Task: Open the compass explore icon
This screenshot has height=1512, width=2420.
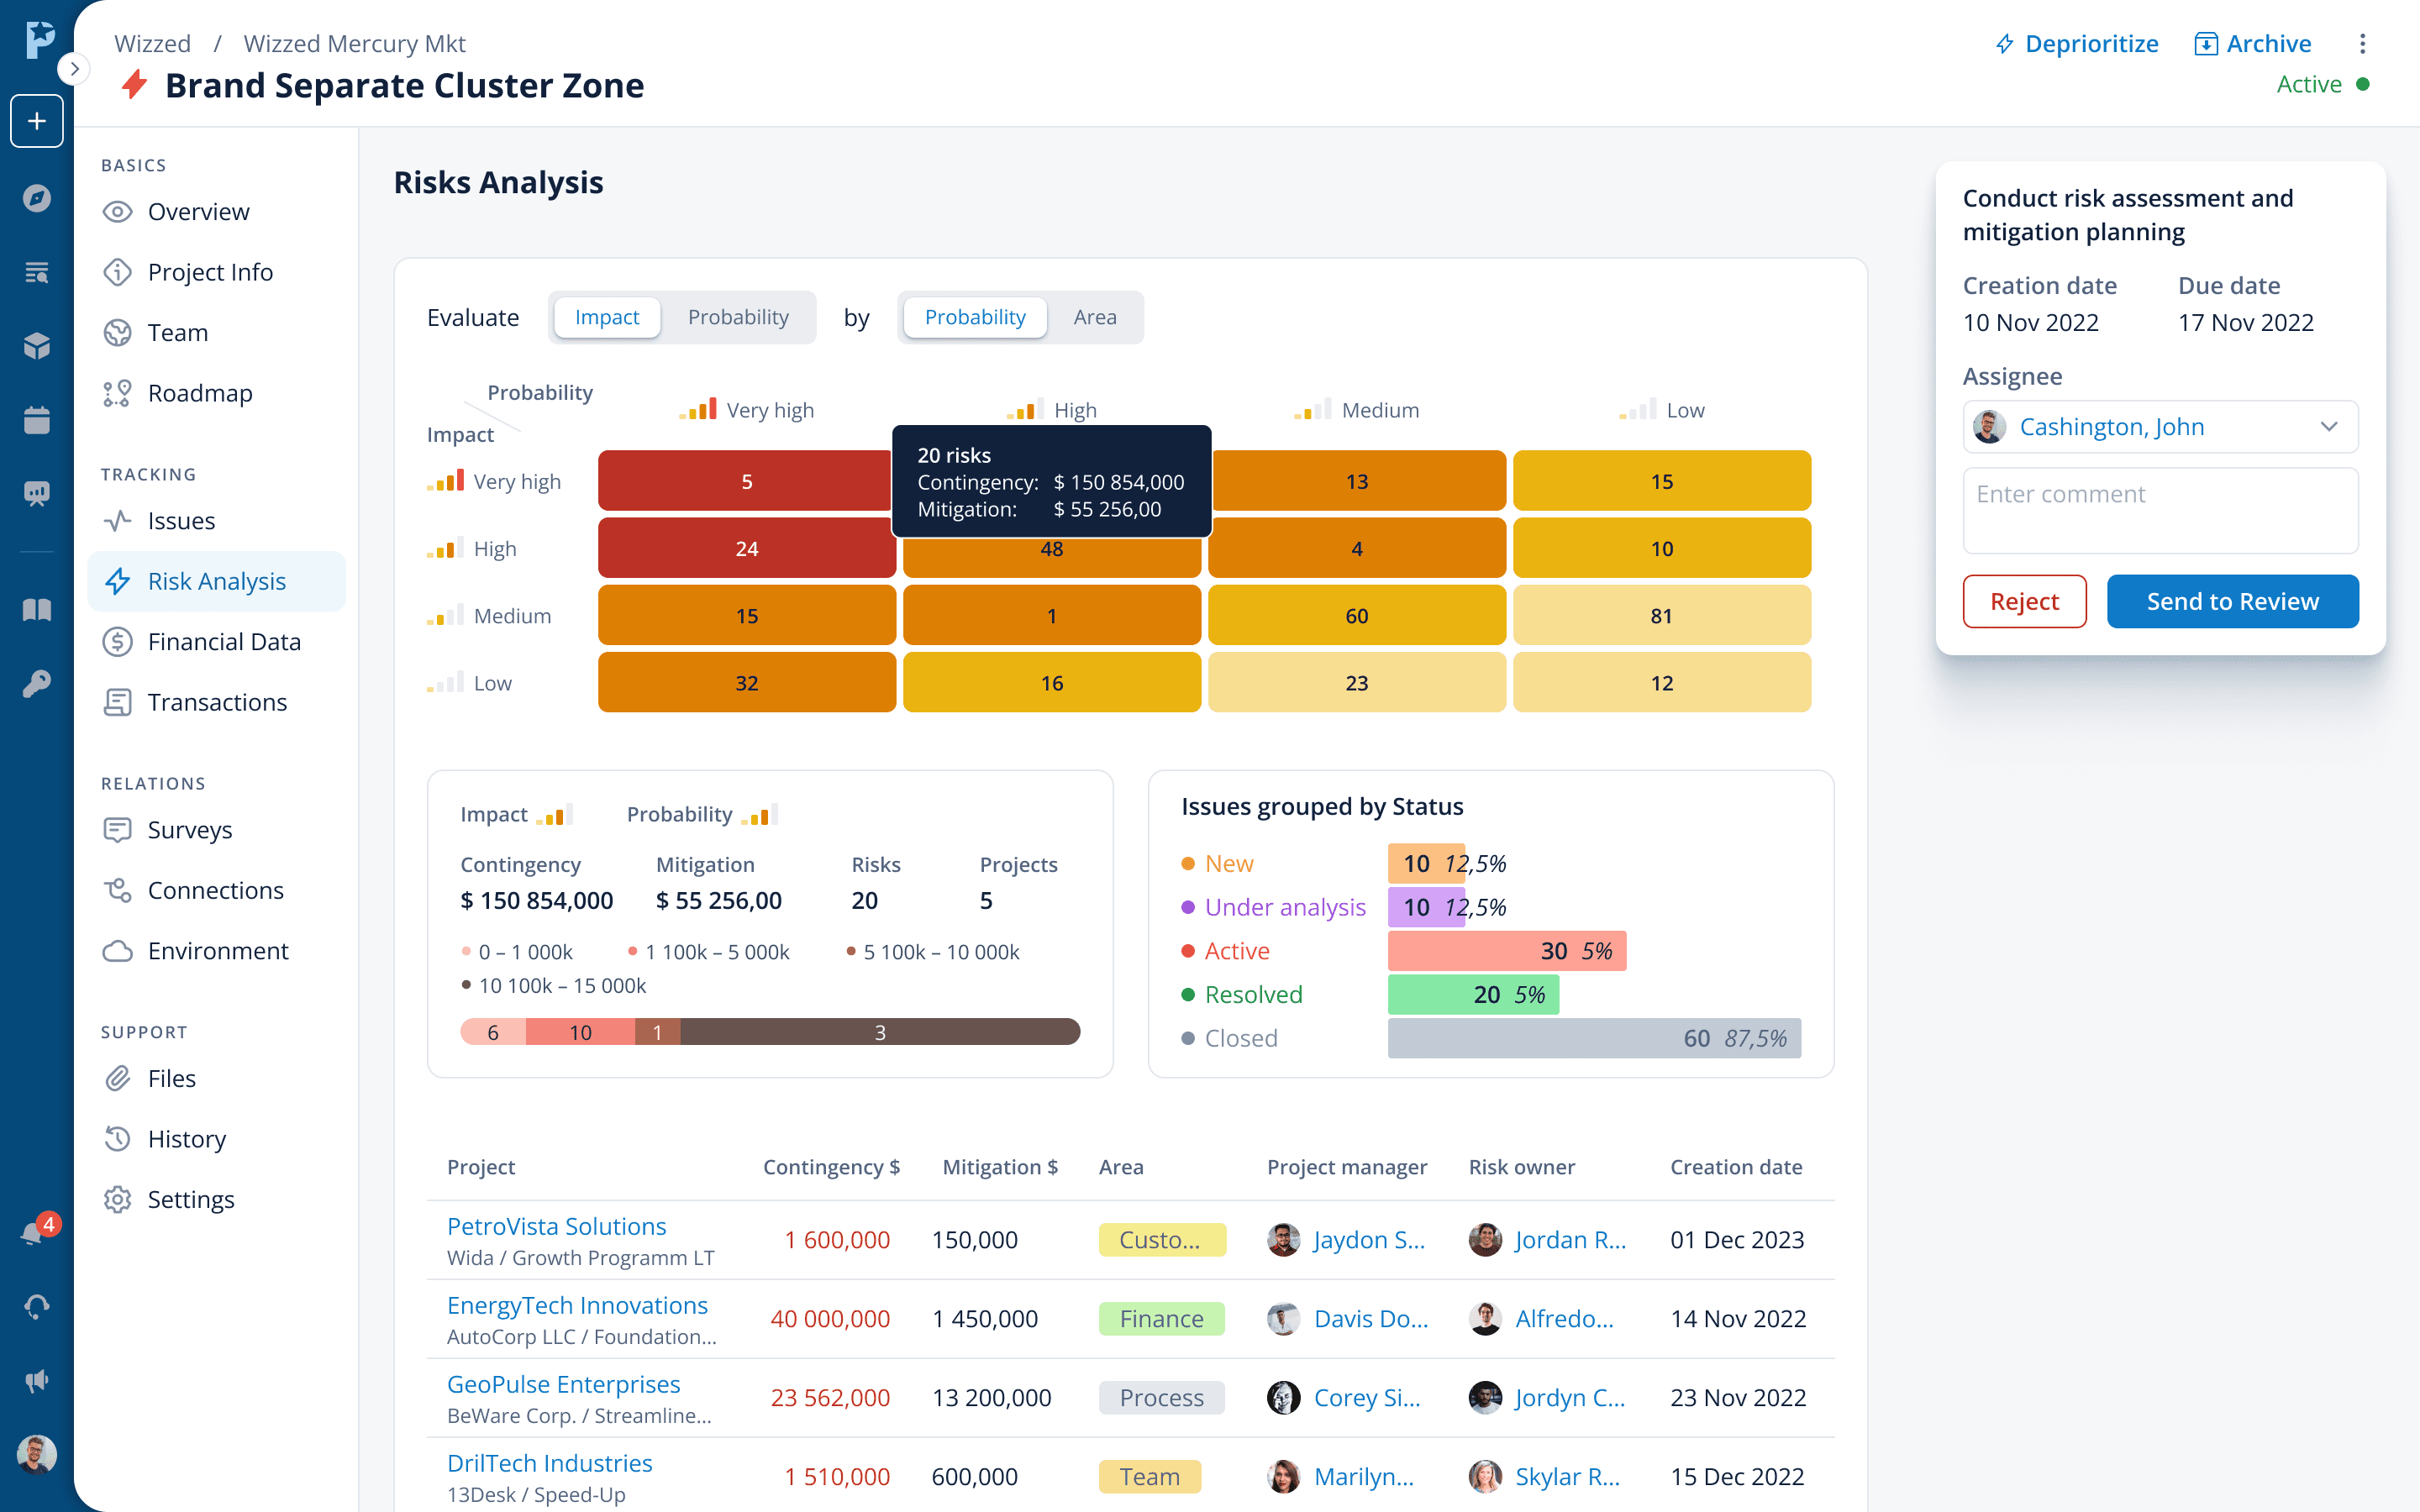Action: click(x=37, y=198)
